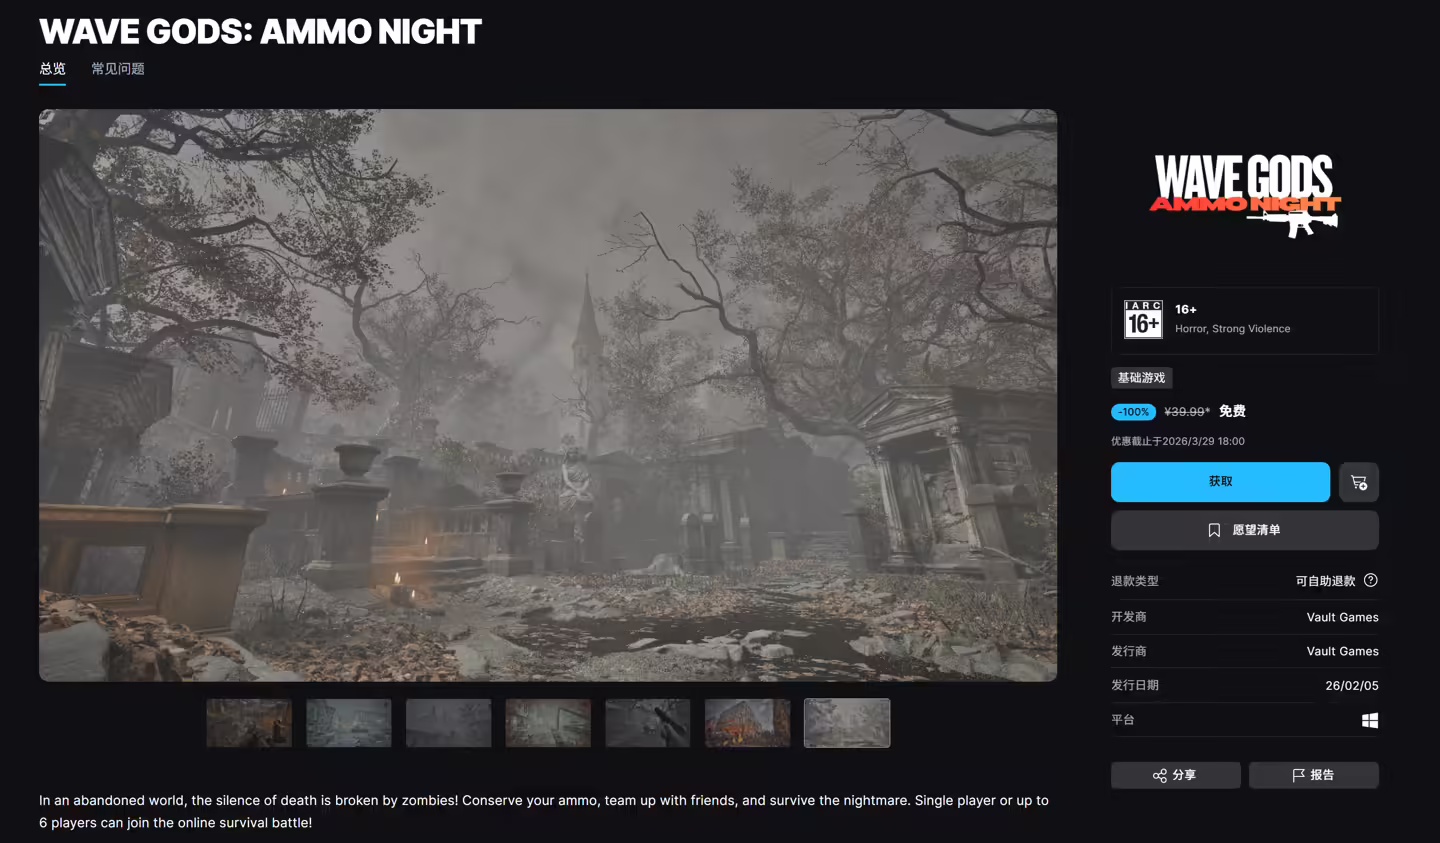
Task: Select the fourth screenshot thumbnail
Action: click(x=548, y=723)
